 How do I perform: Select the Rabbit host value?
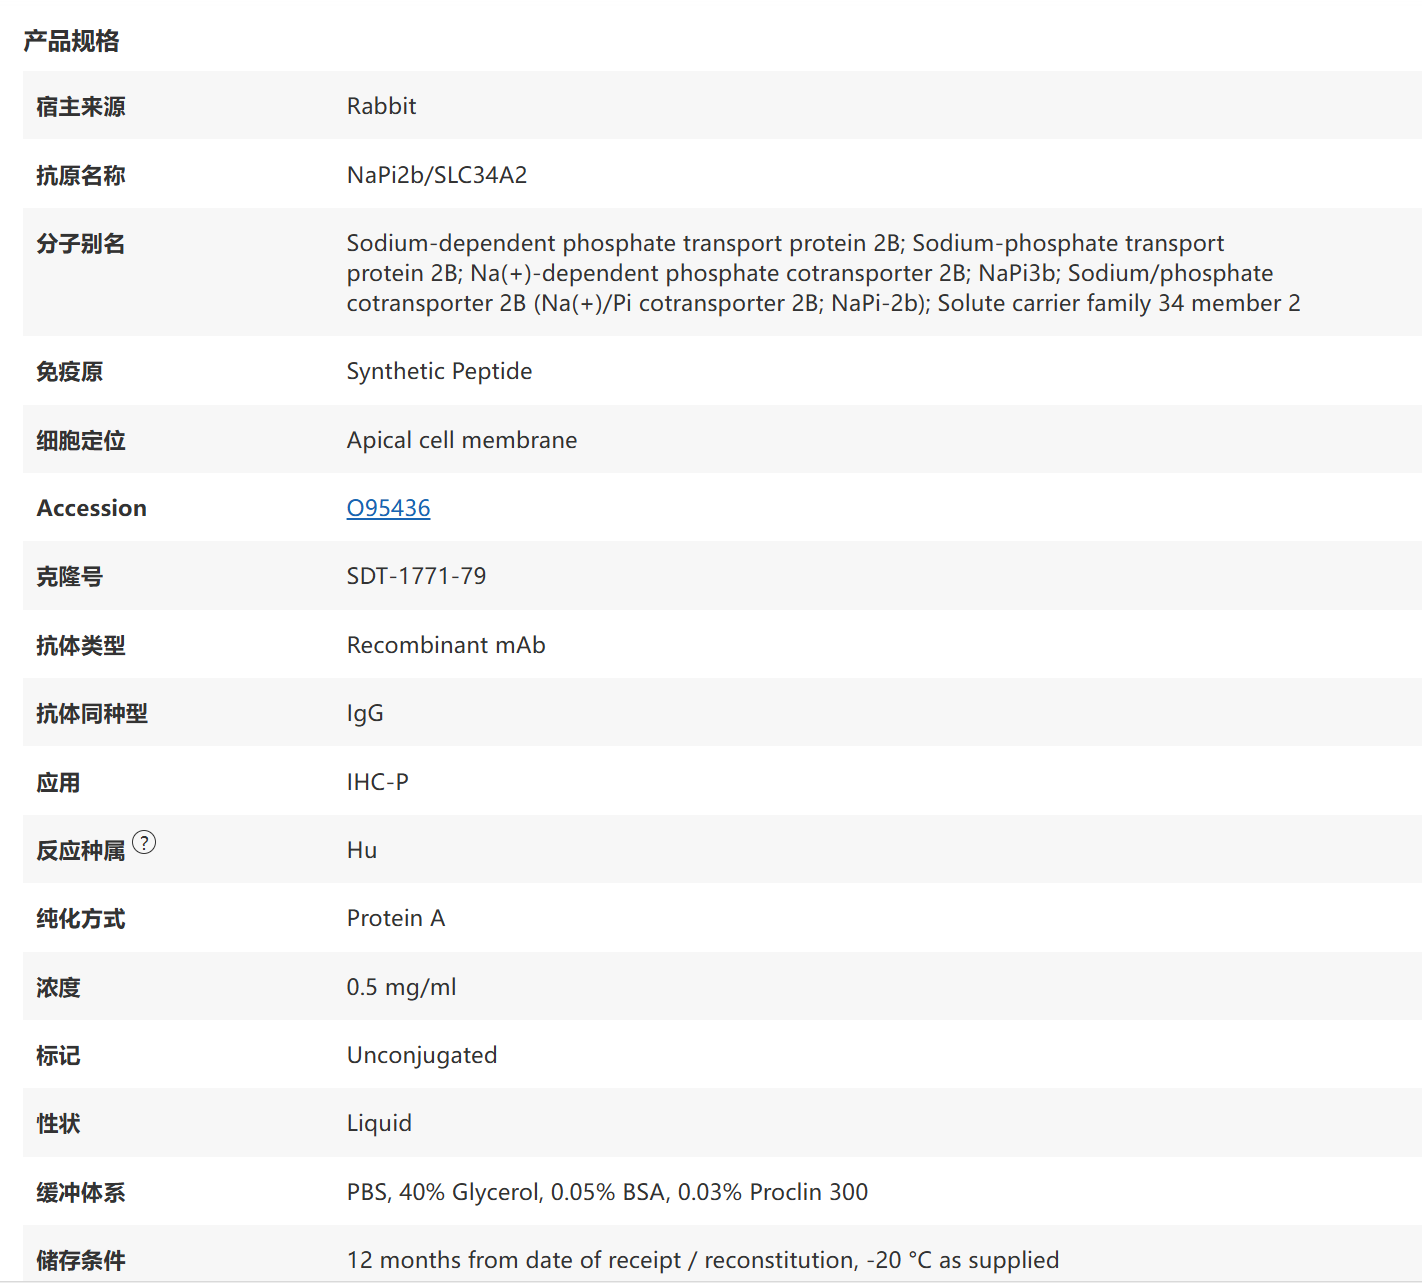[x=381, y=106]
